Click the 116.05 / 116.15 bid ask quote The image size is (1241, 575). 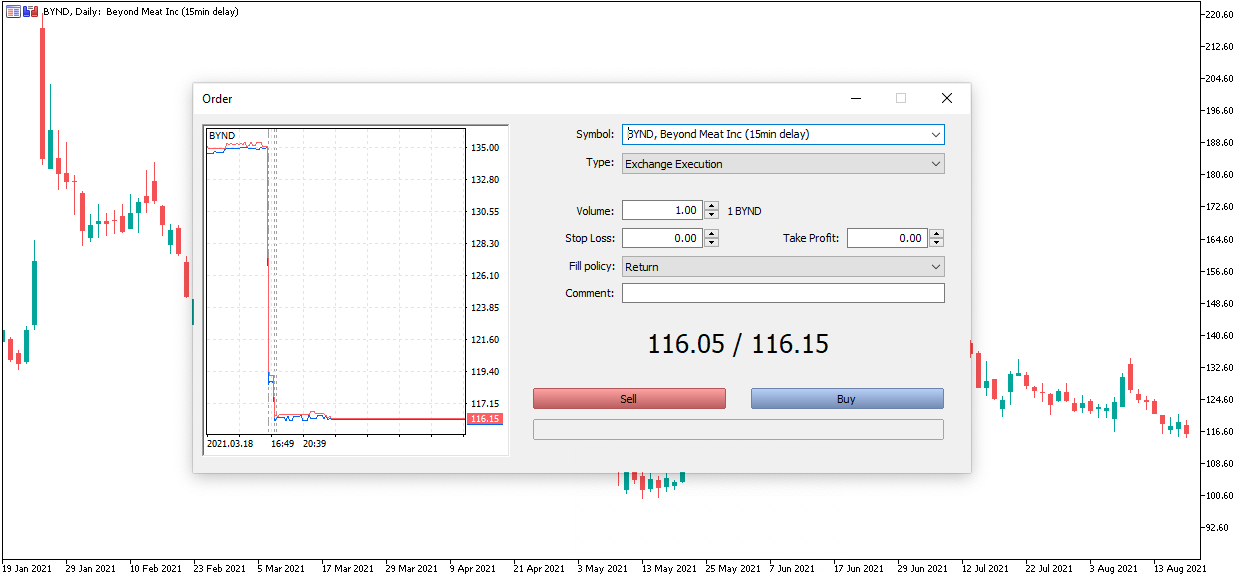pyautogui.click(x=738, y=344)
